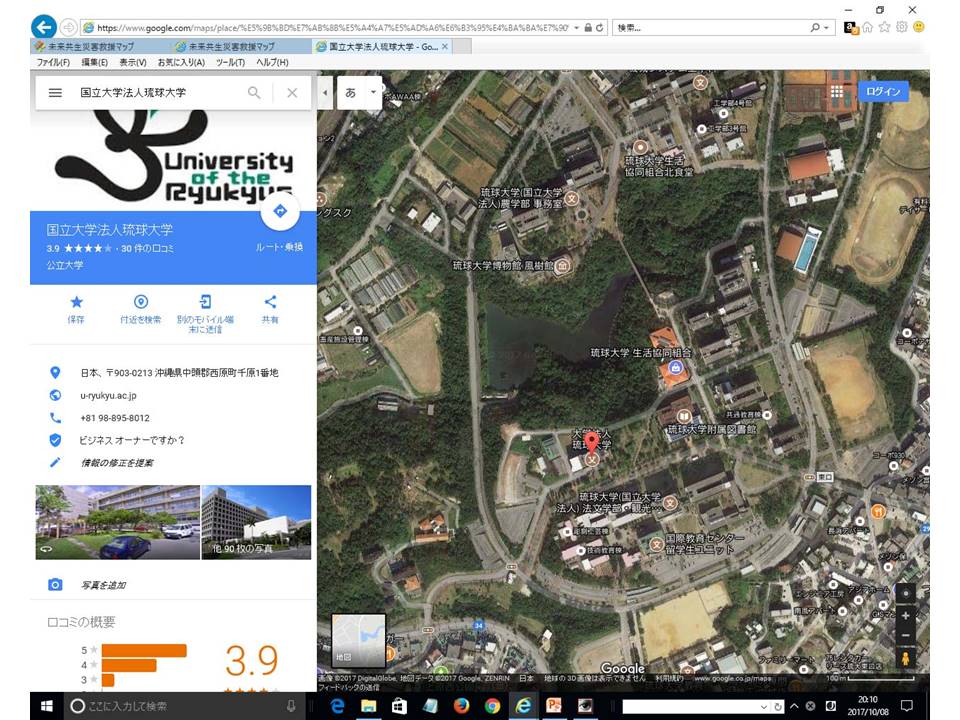Click the phone number +81 98-895-8012

point(114,418)
